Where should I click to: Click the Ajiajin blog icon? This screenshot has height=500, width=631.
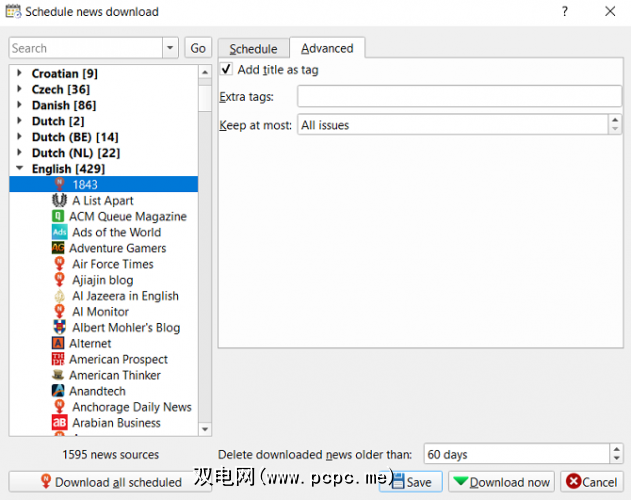pyautogui.click(x=60, y=280)
